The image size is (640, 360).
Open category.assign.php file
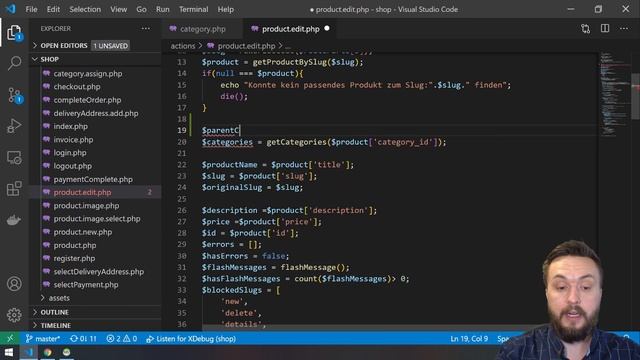coord(88,73)
